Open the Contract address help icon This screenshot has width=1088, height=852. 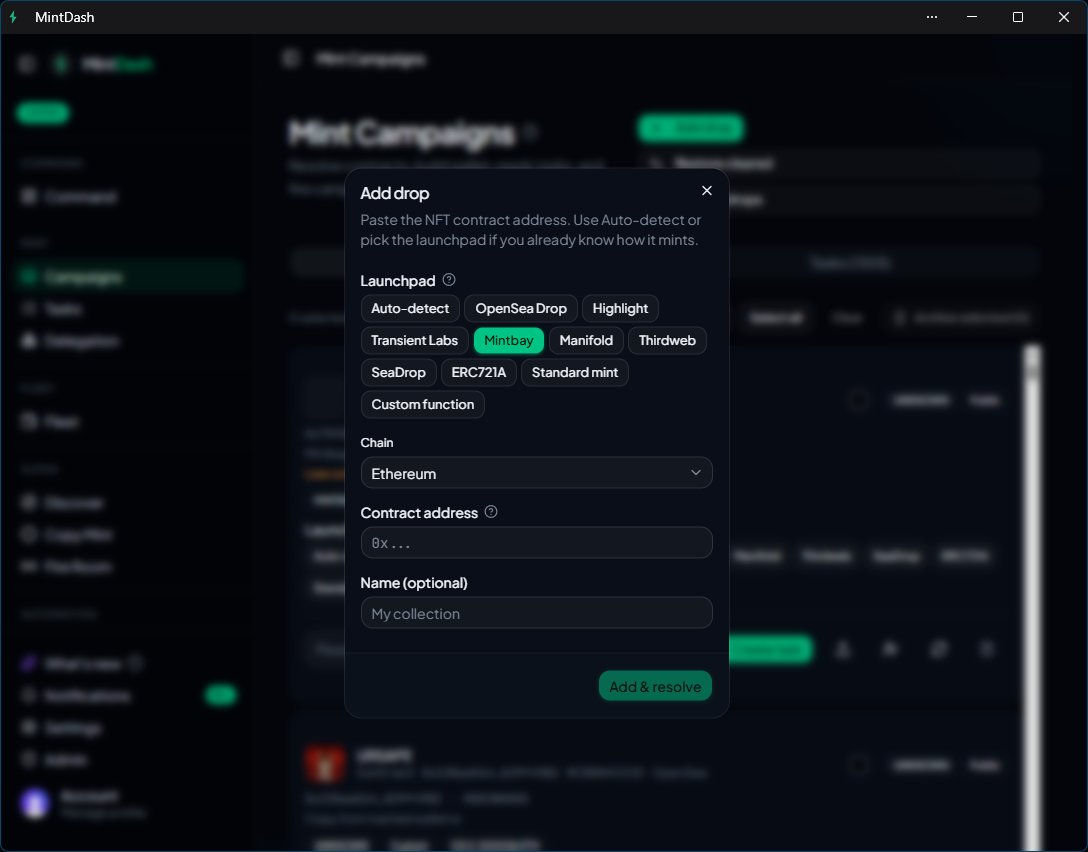(491, 512)
